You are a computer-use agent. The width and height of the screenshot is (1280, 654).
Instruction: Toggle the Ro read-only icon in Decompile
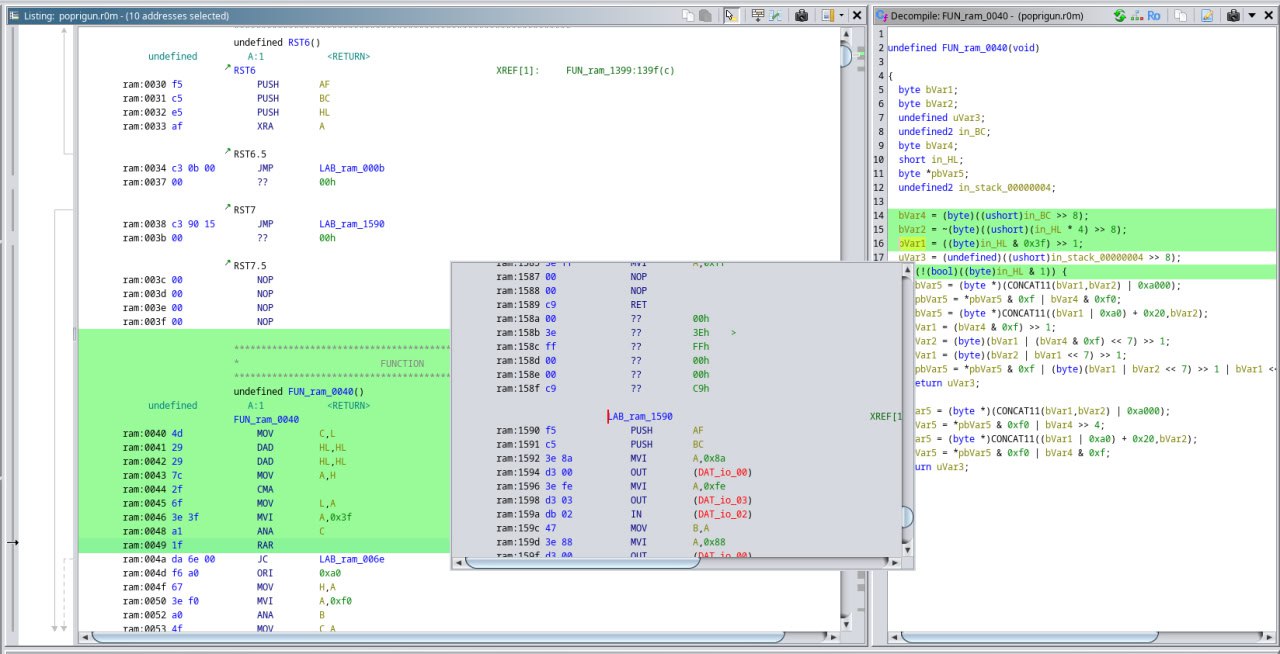pyautogui.click(x=1154, y=16)
